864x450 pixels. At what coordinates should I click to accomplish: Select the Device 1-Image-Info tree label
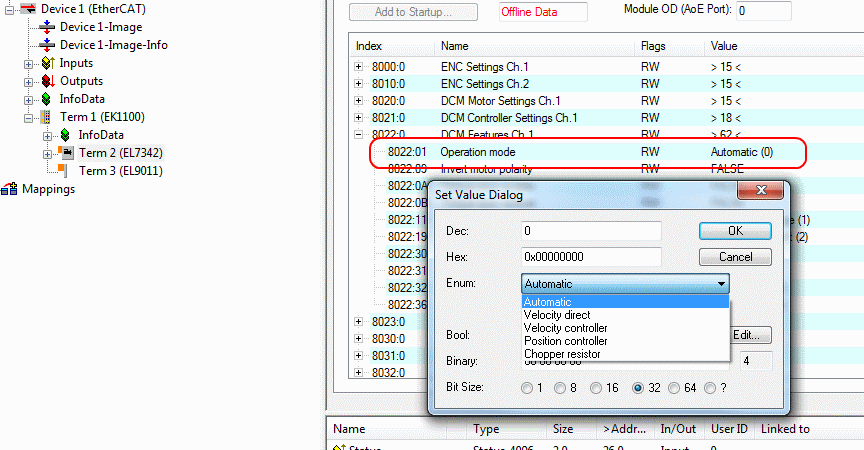114,45
